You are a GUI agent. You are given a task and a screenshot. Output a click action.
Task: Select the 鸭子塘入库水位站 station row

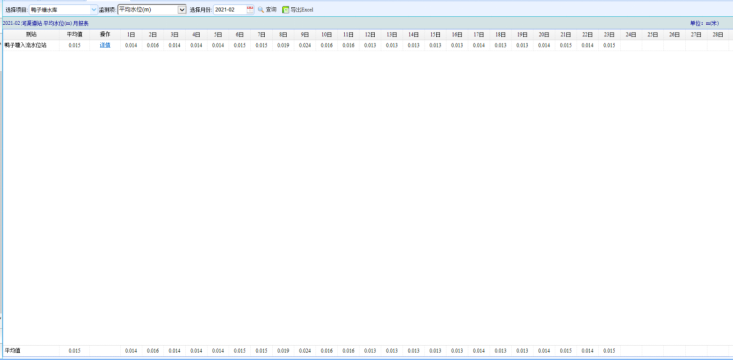(x=366, y=45)
